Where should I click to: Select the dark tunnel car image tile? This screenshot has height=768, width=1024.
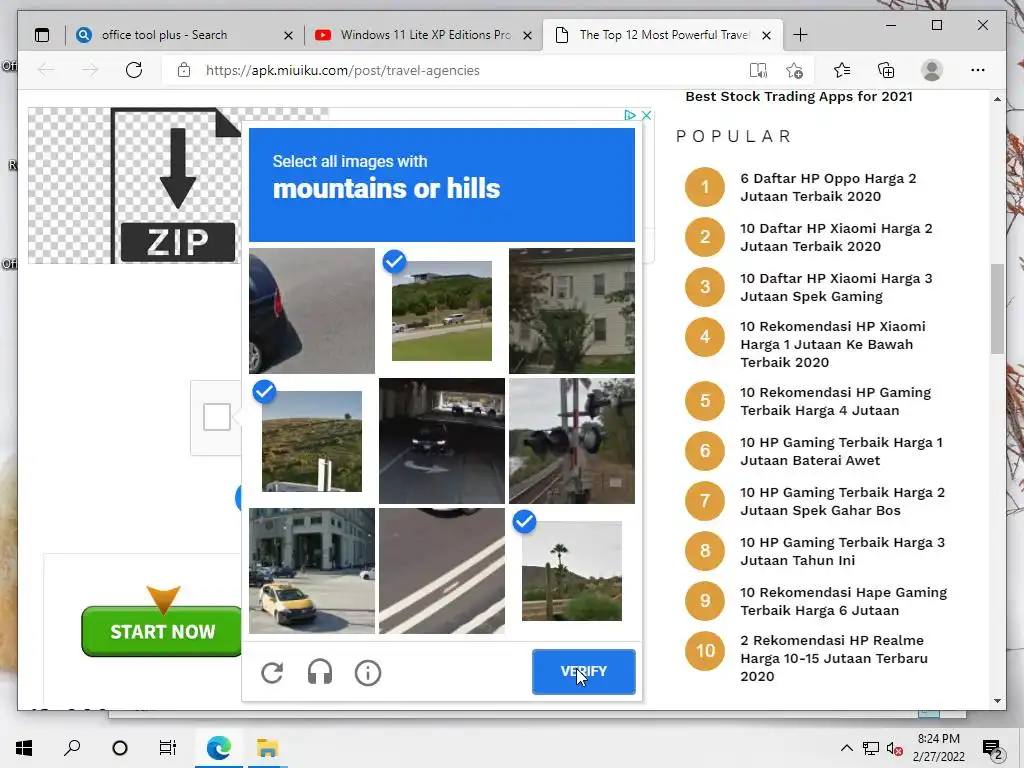[441, 441]
